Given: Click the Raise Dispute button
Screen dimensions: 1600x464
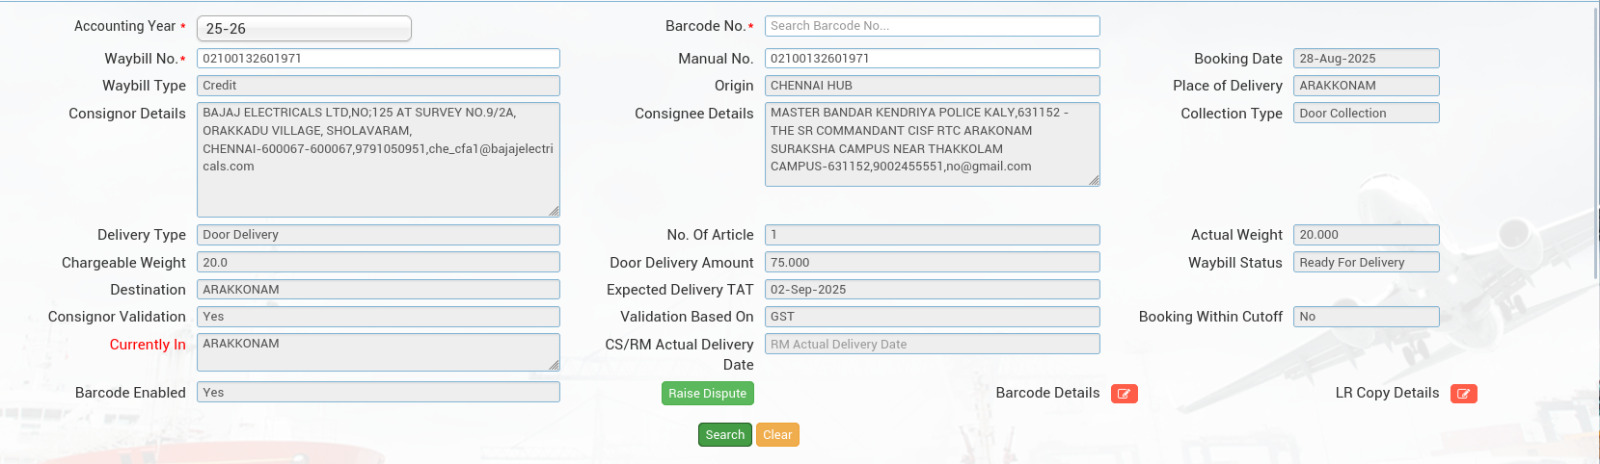Looking at the screenshot, I should 707,394.
